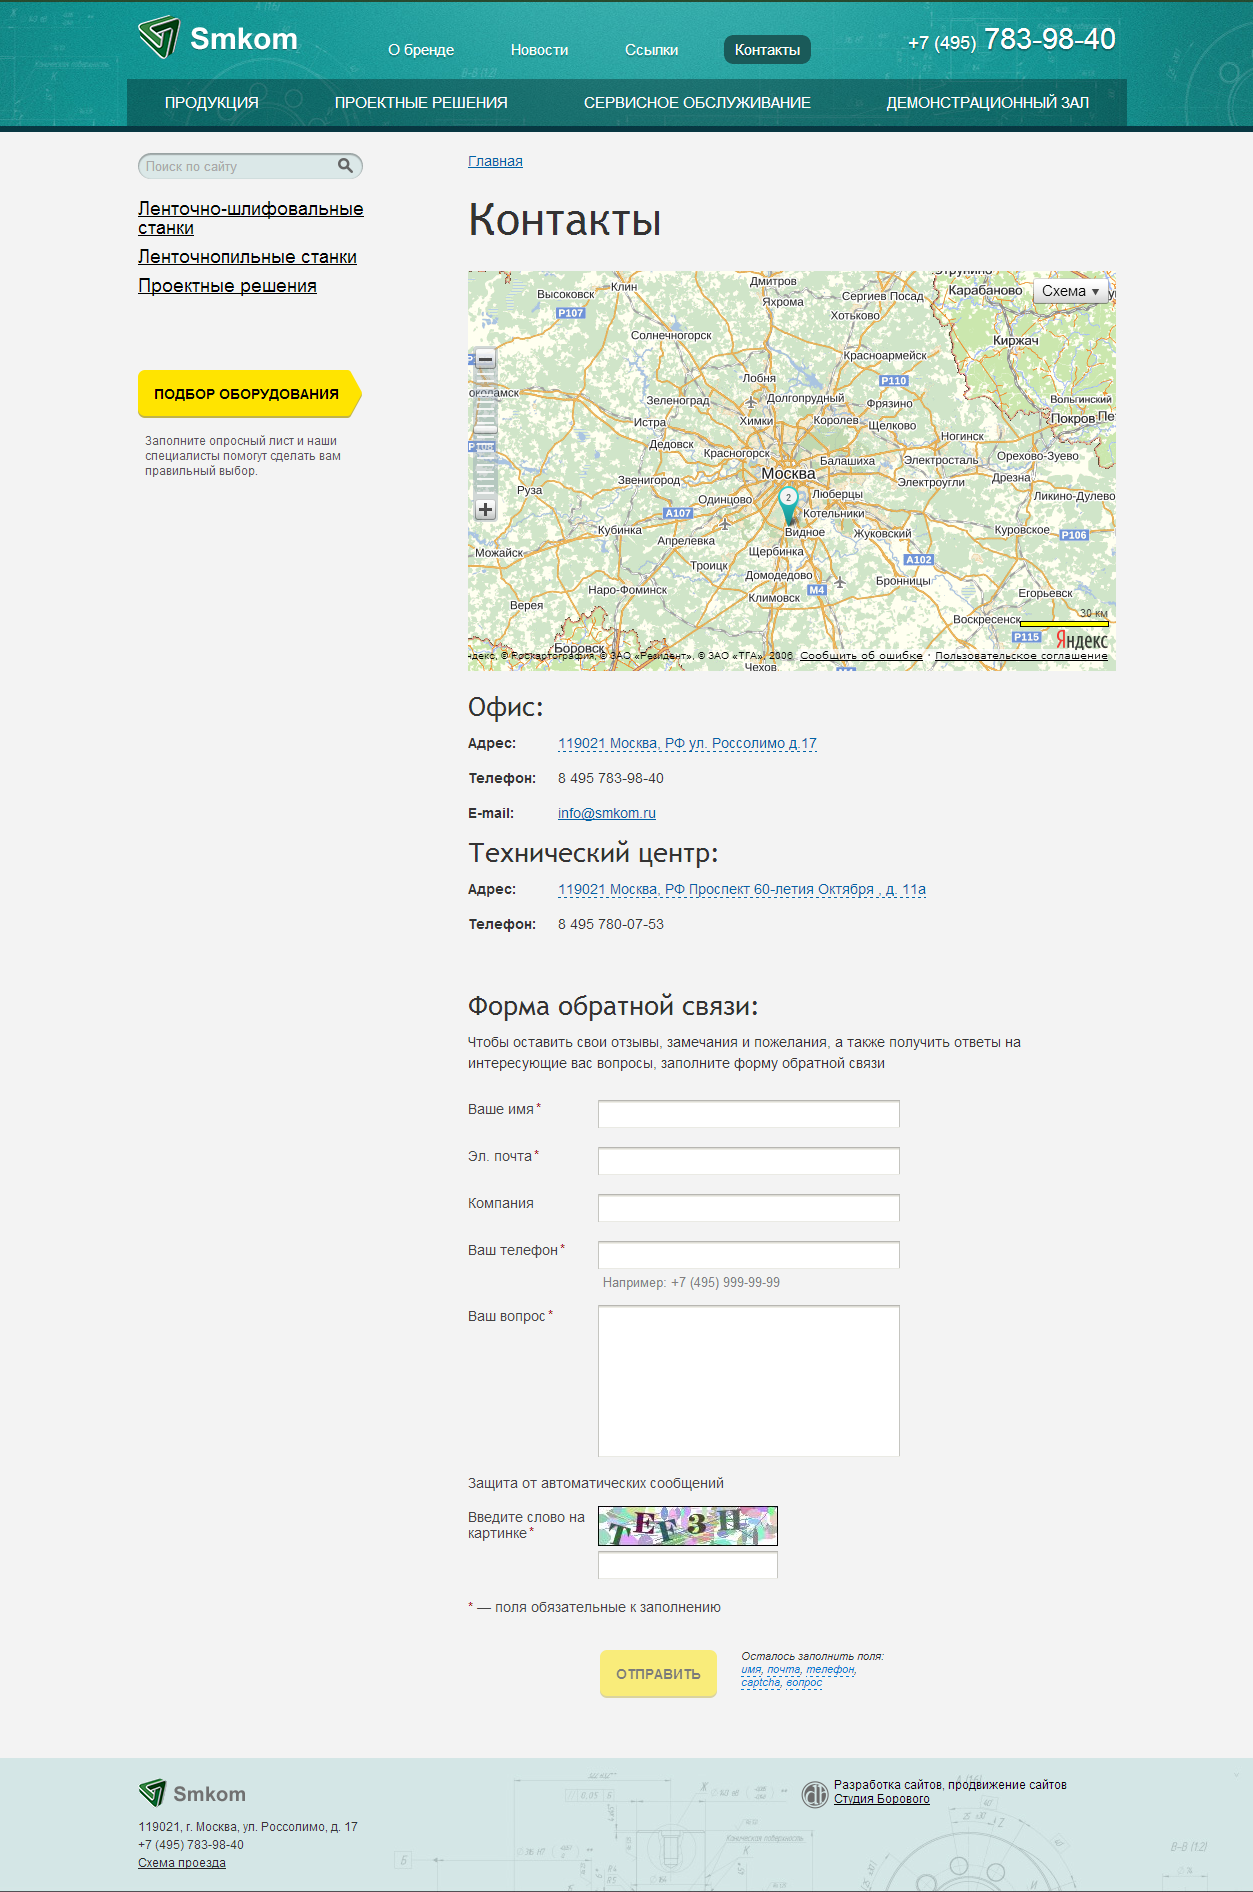
Task: Open the ПРОДУКЦИЯ navigation tab
Action: (x=212, y=102)
